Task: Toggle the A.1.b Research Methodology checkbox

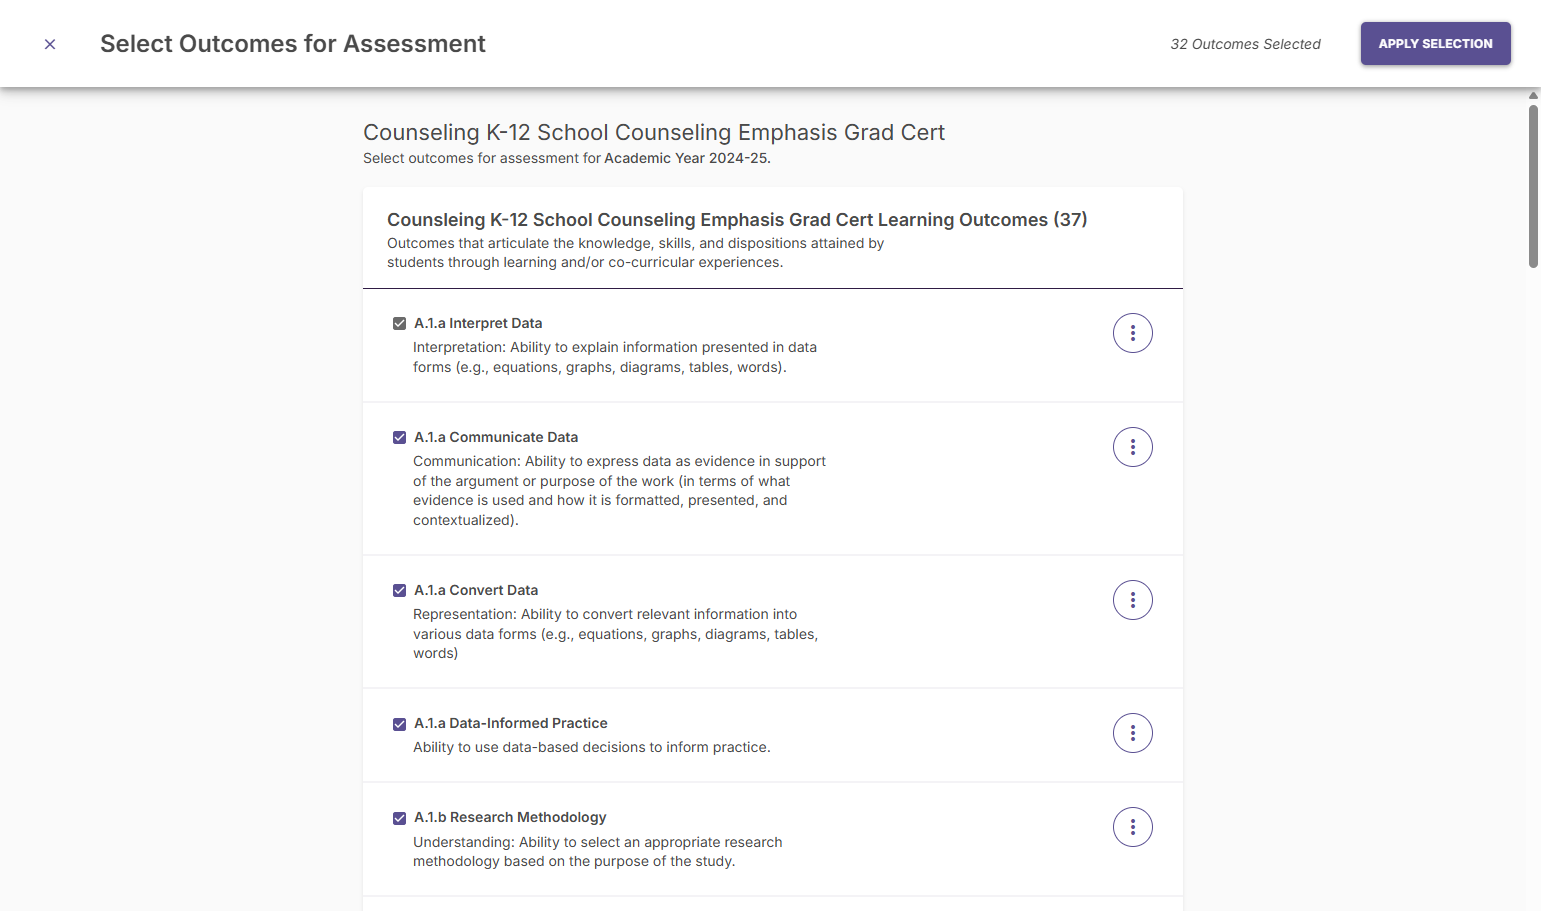Action: (399, 818)
